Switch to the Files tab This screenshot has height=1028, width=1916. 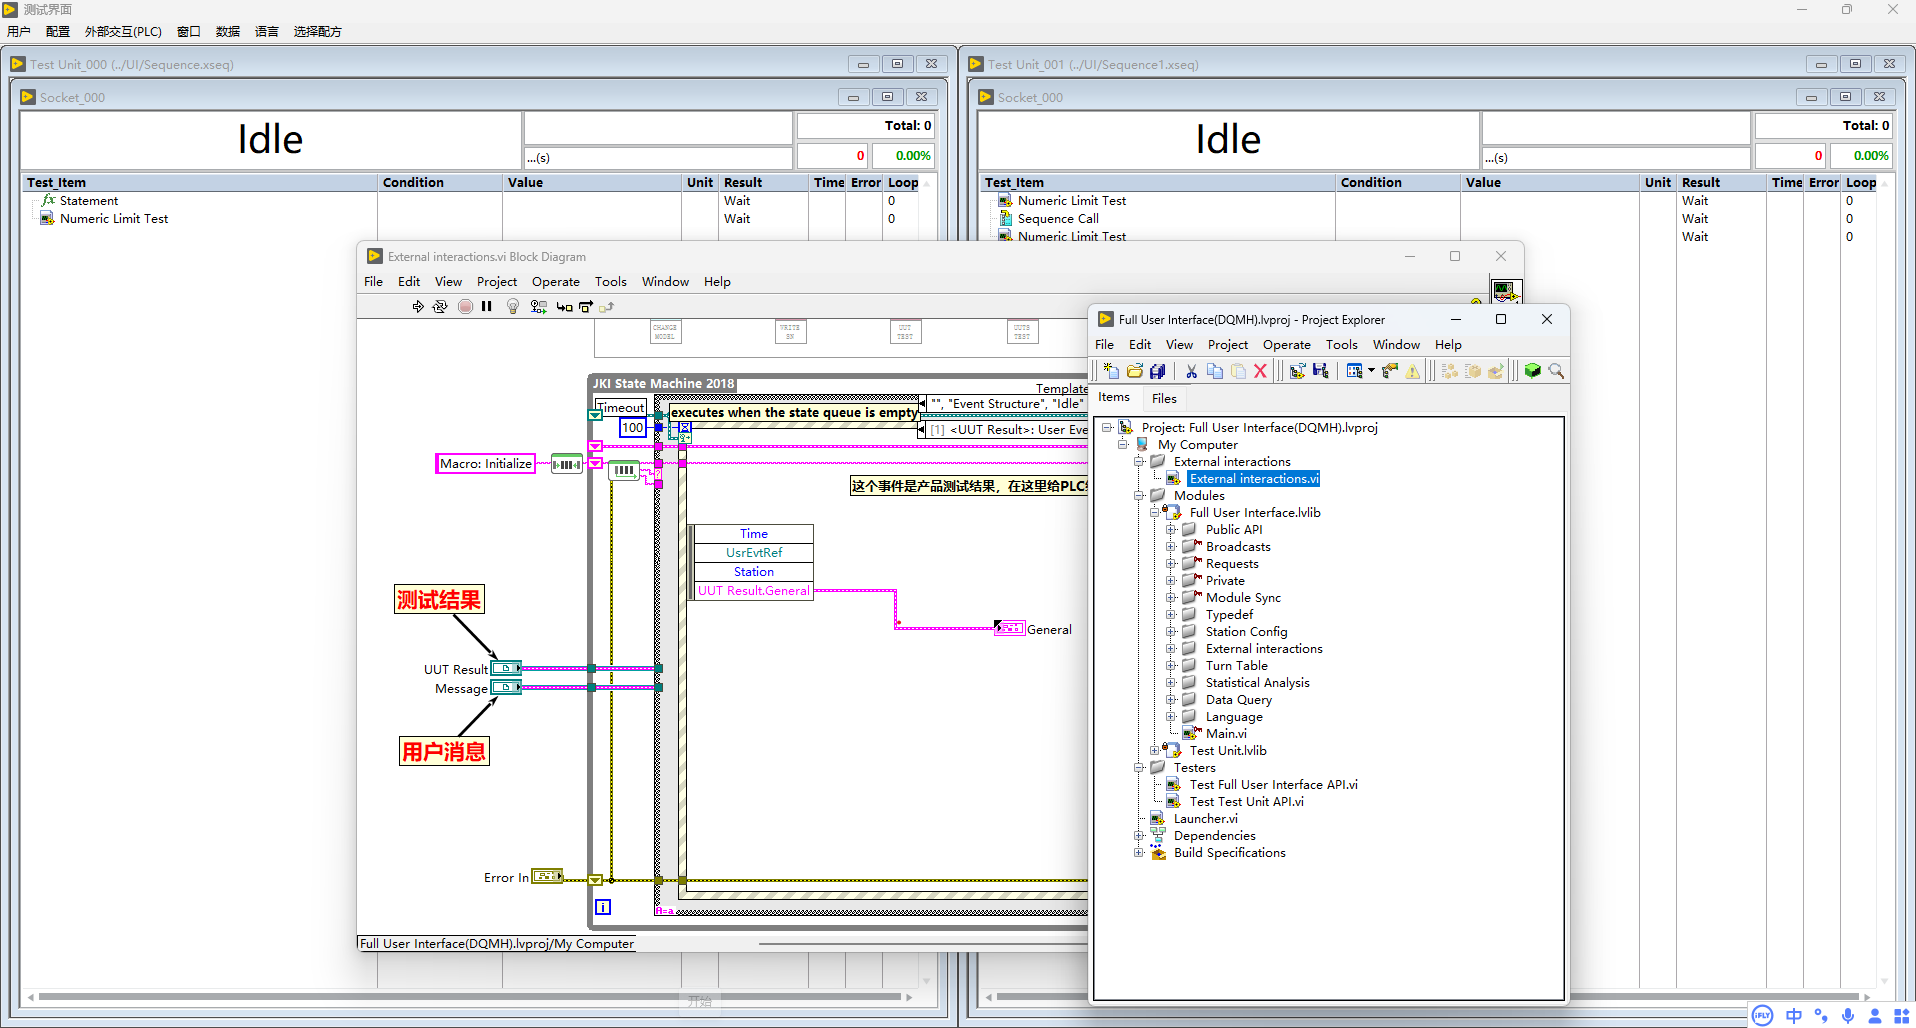1164,398
